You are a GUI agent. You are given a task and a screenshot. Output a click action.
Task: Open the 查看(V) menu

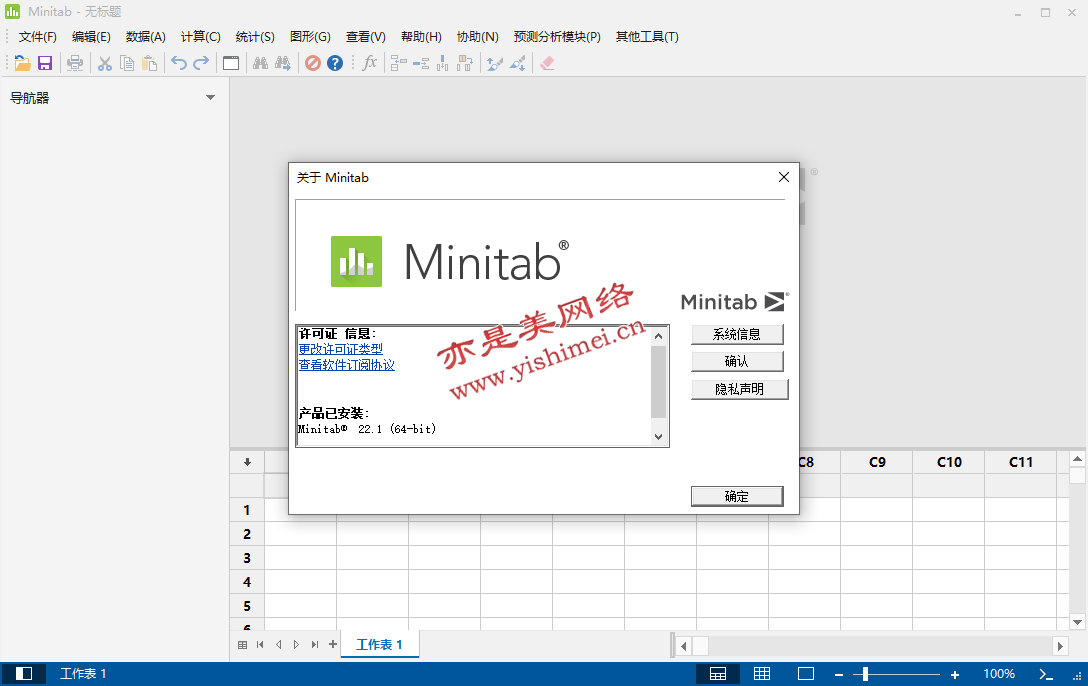click(x=366, y=37)
